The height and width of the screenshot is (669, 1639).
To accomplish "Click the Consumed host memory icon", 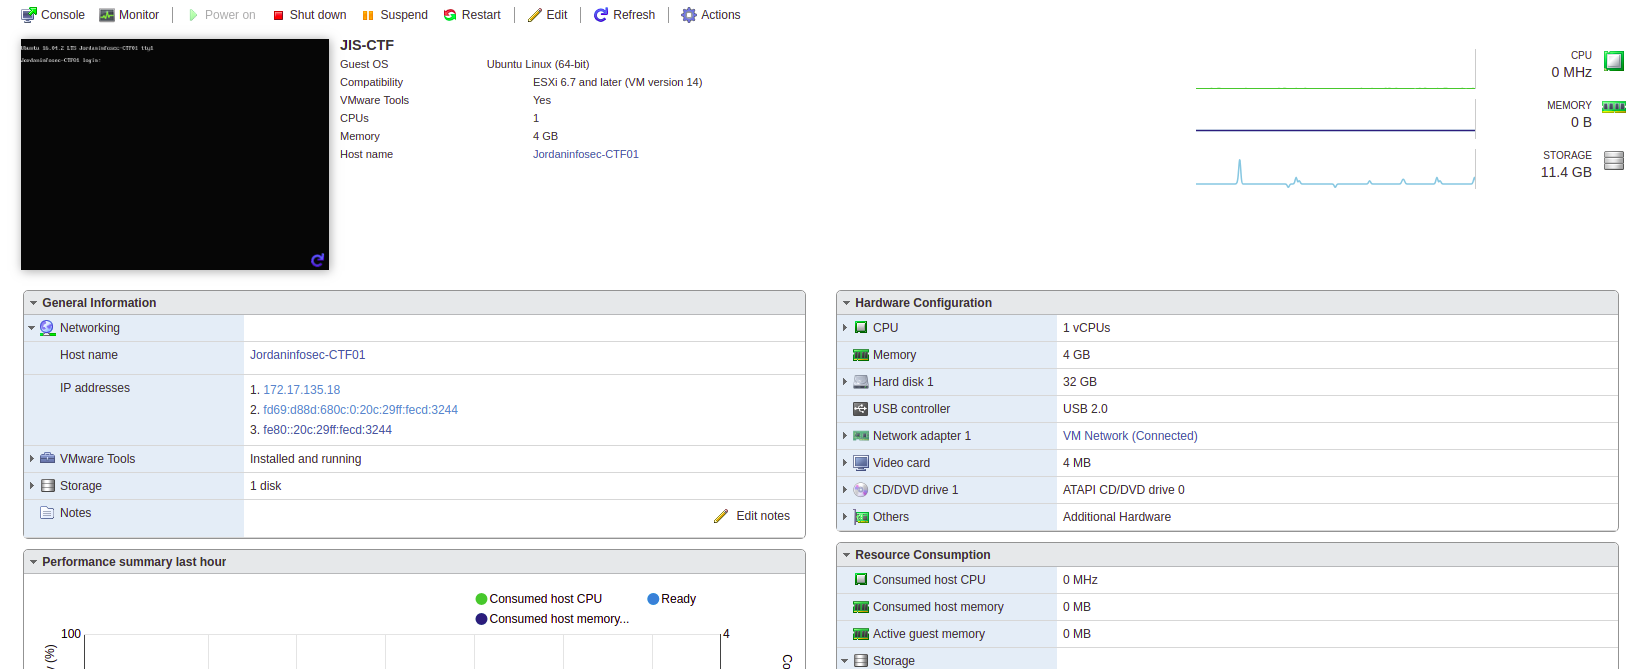I will pos(861,607).
